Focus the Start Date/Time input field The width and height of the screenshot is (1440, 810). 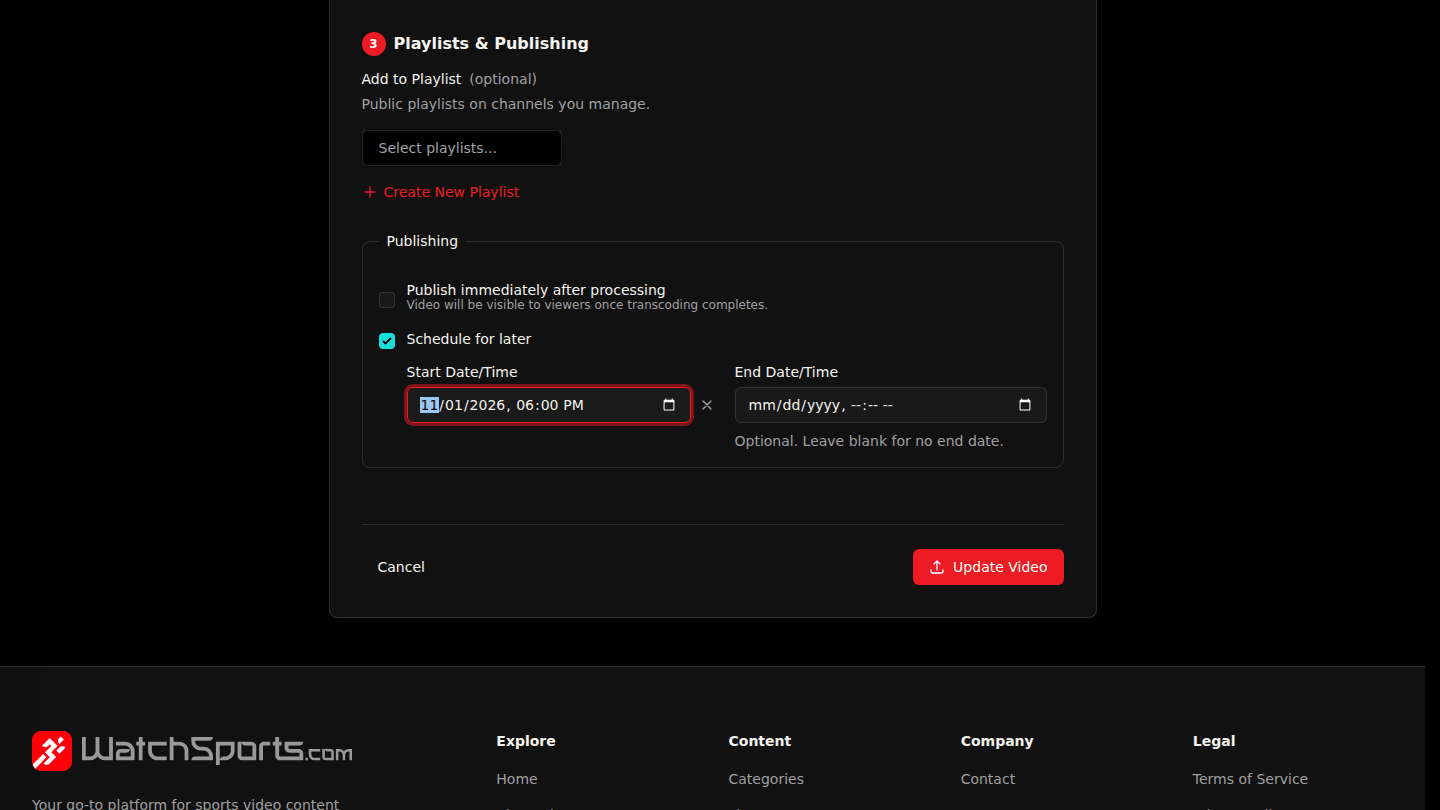(x=549, y=405)
